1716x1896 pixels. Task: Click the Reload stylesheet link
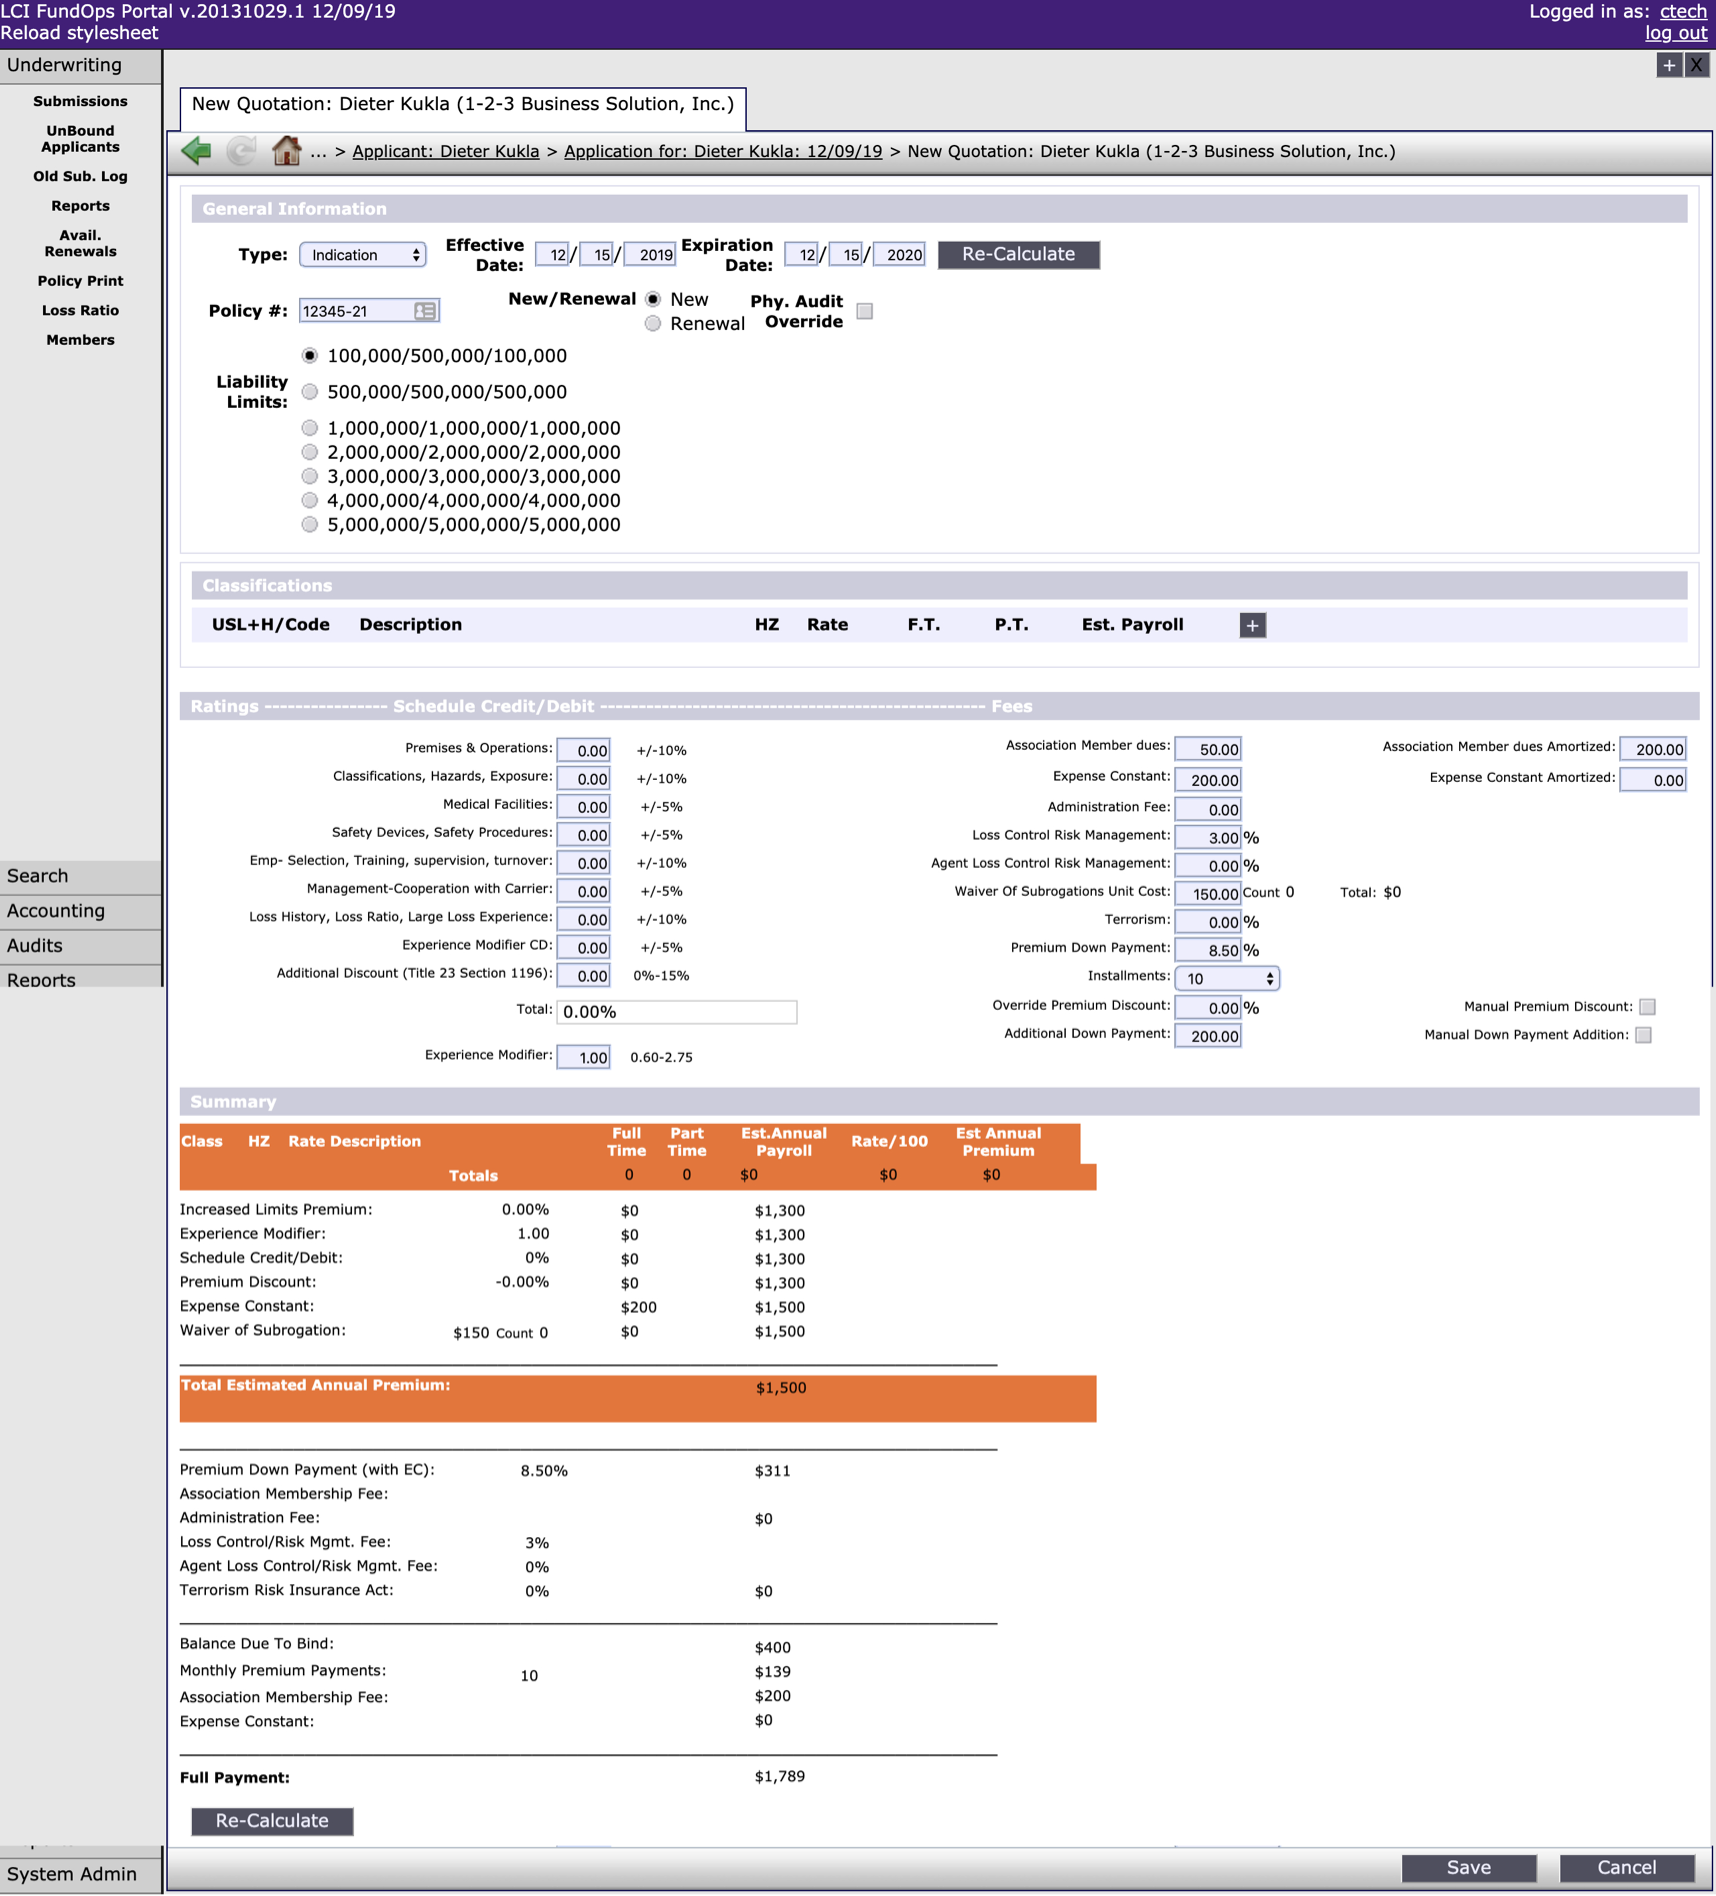(x=79, y=33)
